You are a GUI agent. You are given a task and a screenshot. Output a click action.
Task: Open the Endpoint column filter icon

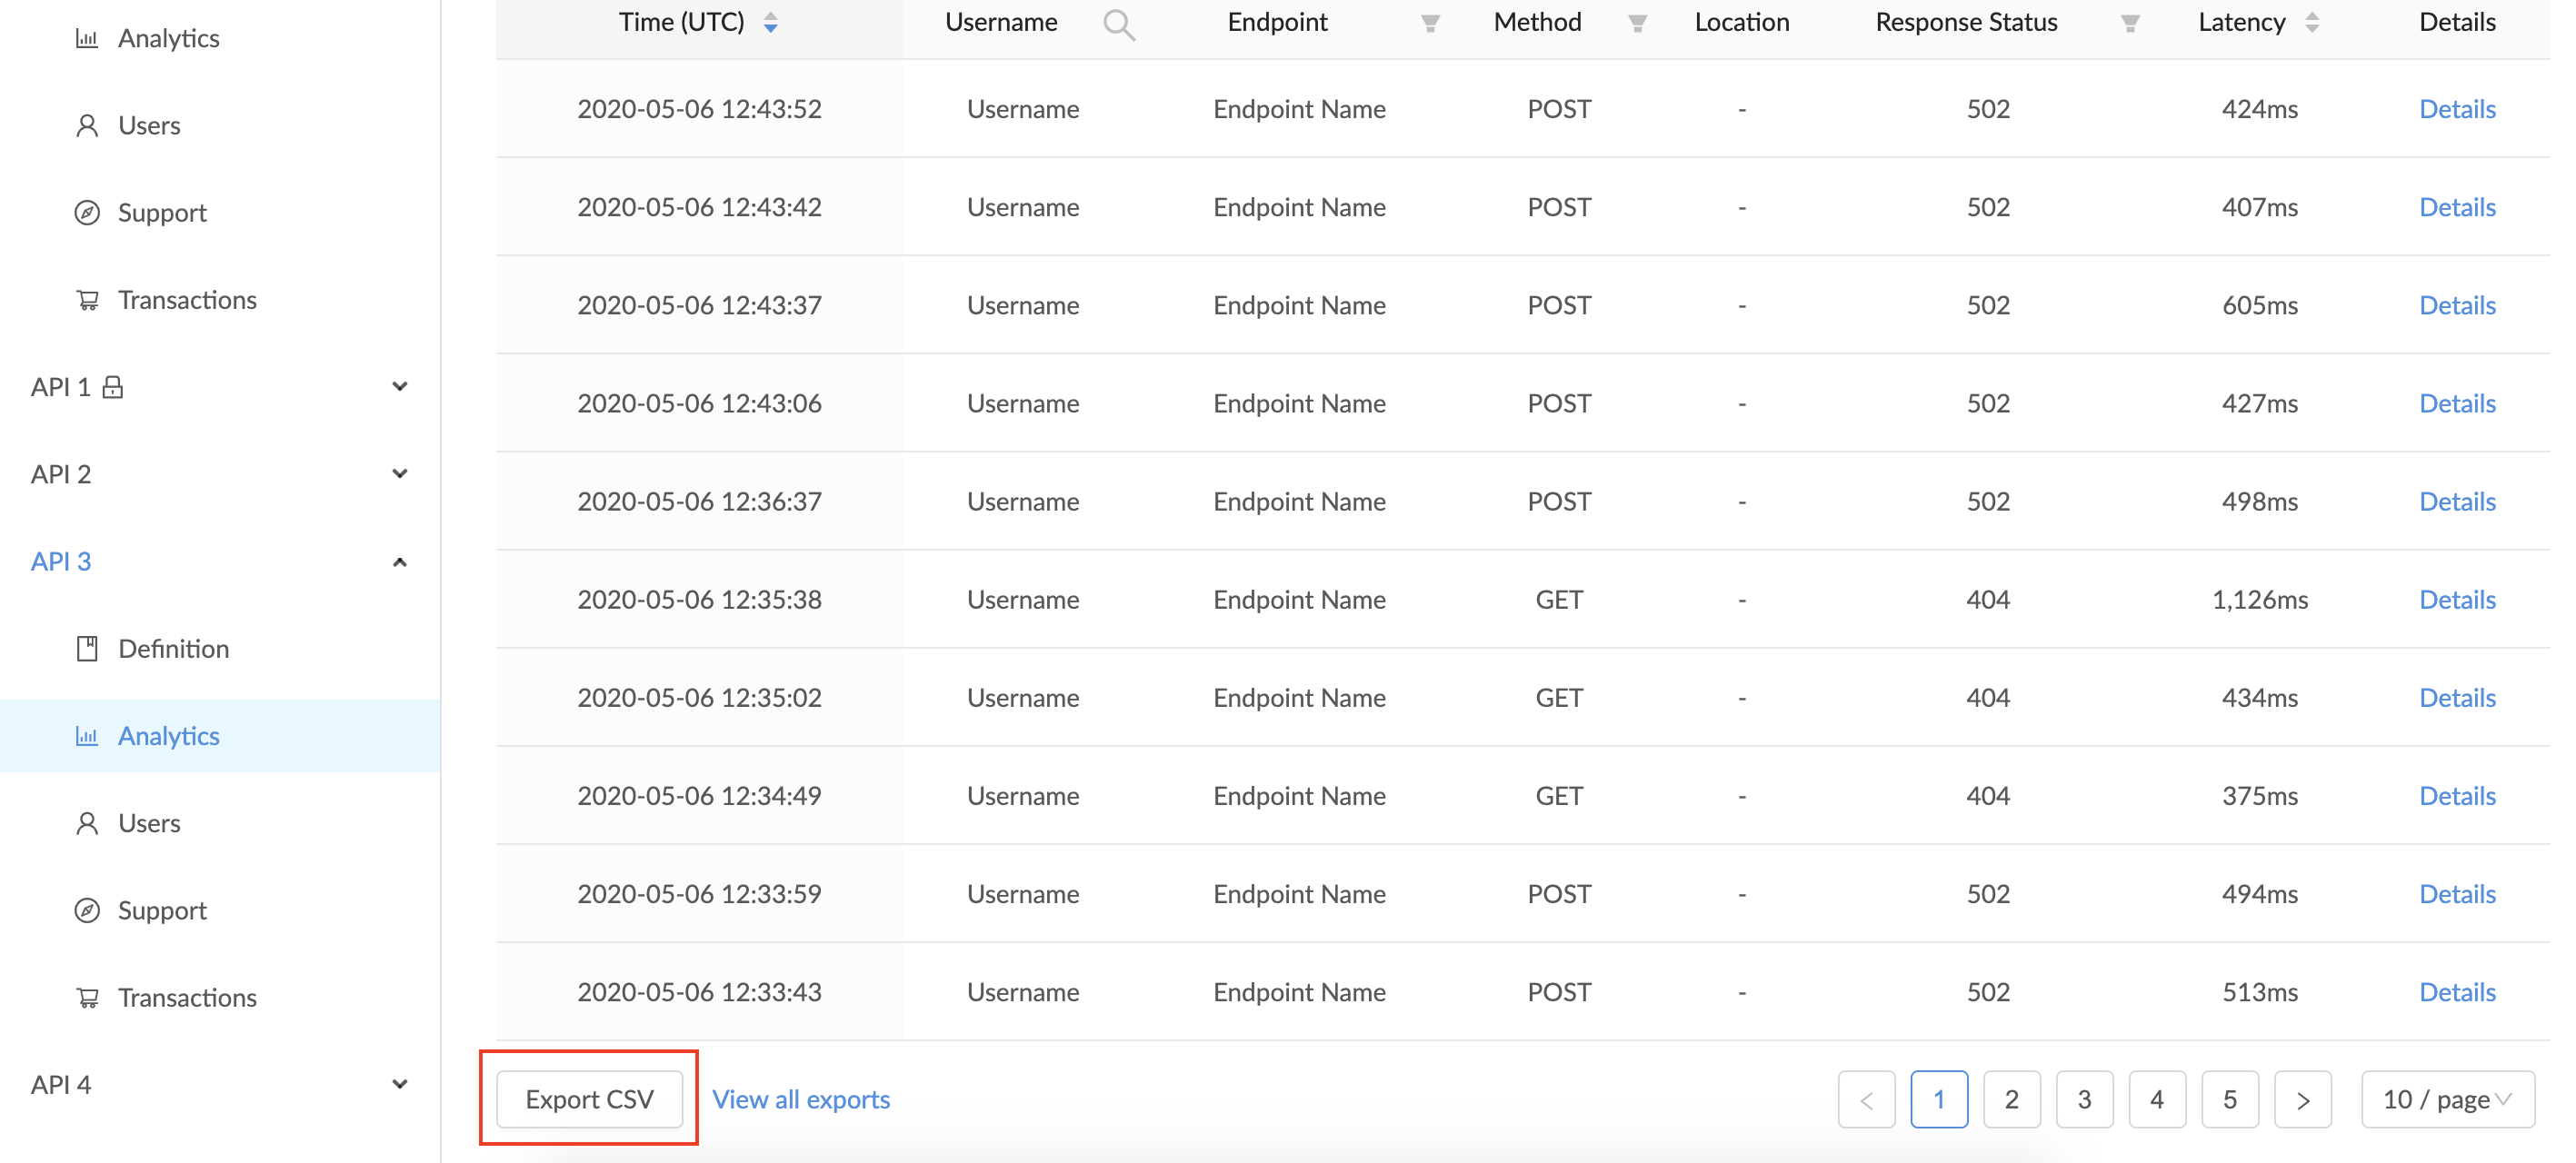click(x=1430, y=23)
